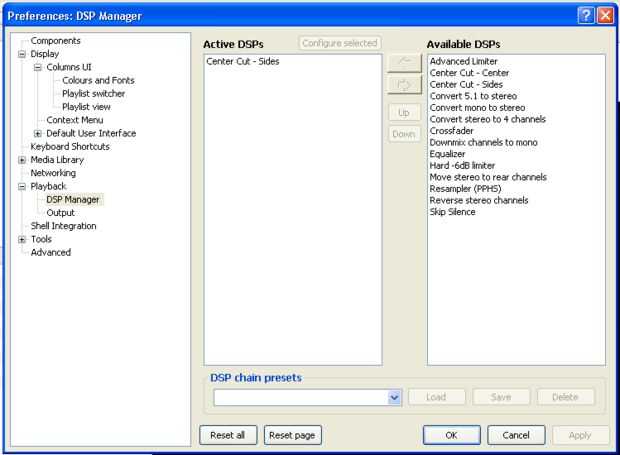Screen dimensions: 620x455
Task: Click the Up button
Action: click(404, 113)
